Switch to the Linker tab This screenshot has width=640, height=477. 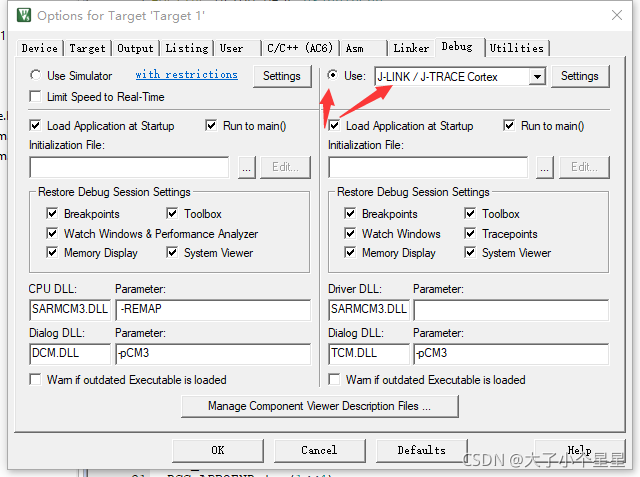(x=411, y=48)
